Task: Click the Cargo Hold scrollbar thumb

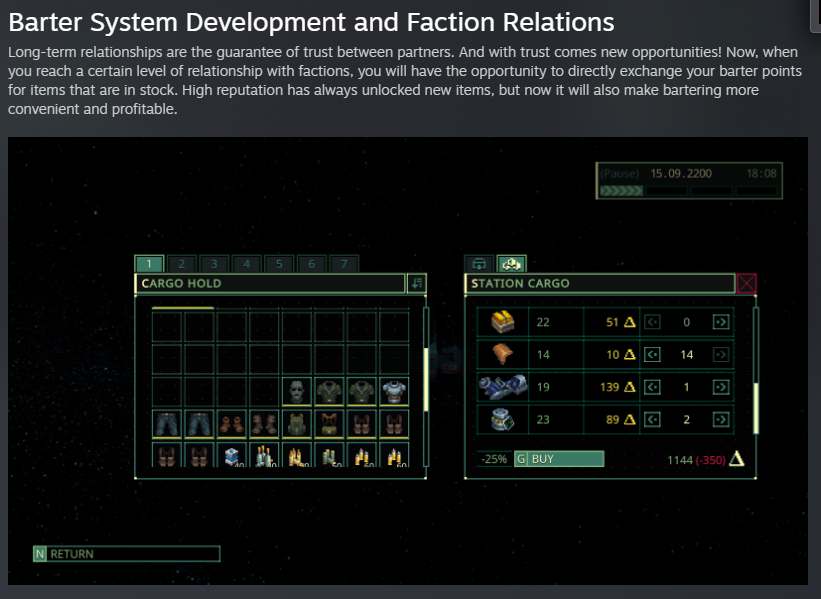Action: pyautogui.click(x=426, y=379)
